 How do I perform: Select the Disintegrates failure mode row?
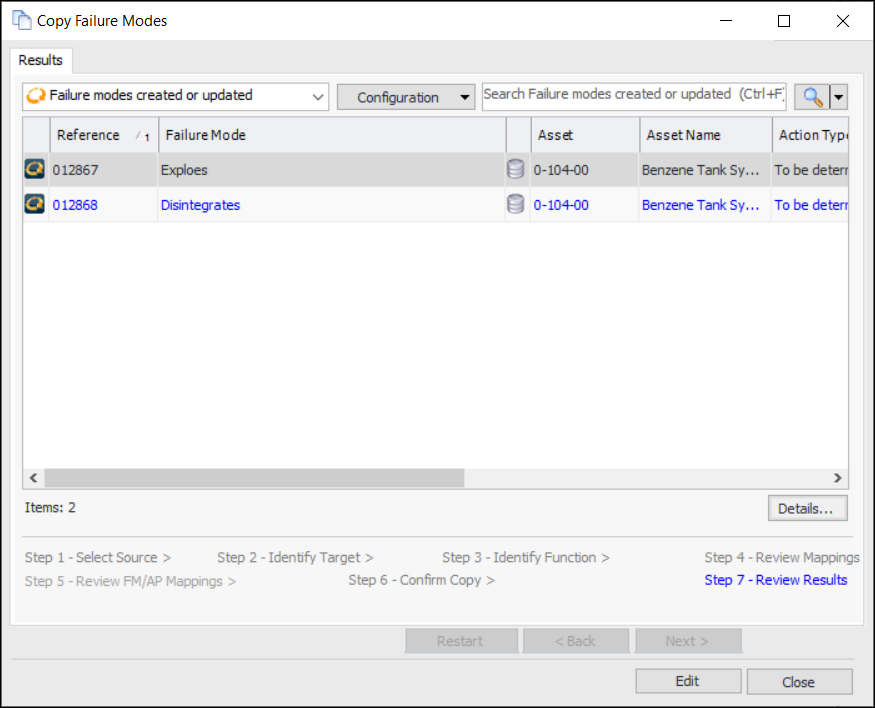200,205
